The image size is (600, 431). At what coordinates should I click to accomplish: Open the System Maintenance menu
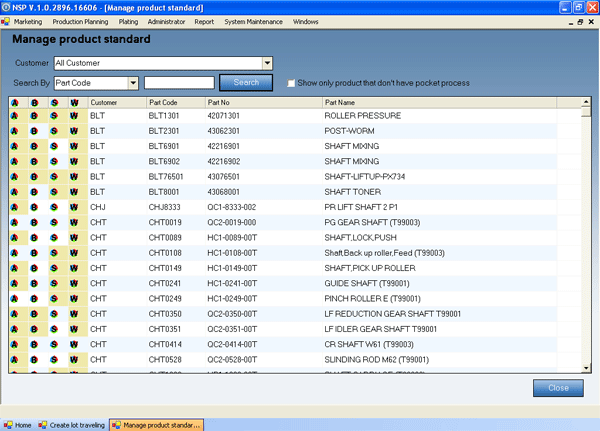pyautogui.click(x=253, y=20)
